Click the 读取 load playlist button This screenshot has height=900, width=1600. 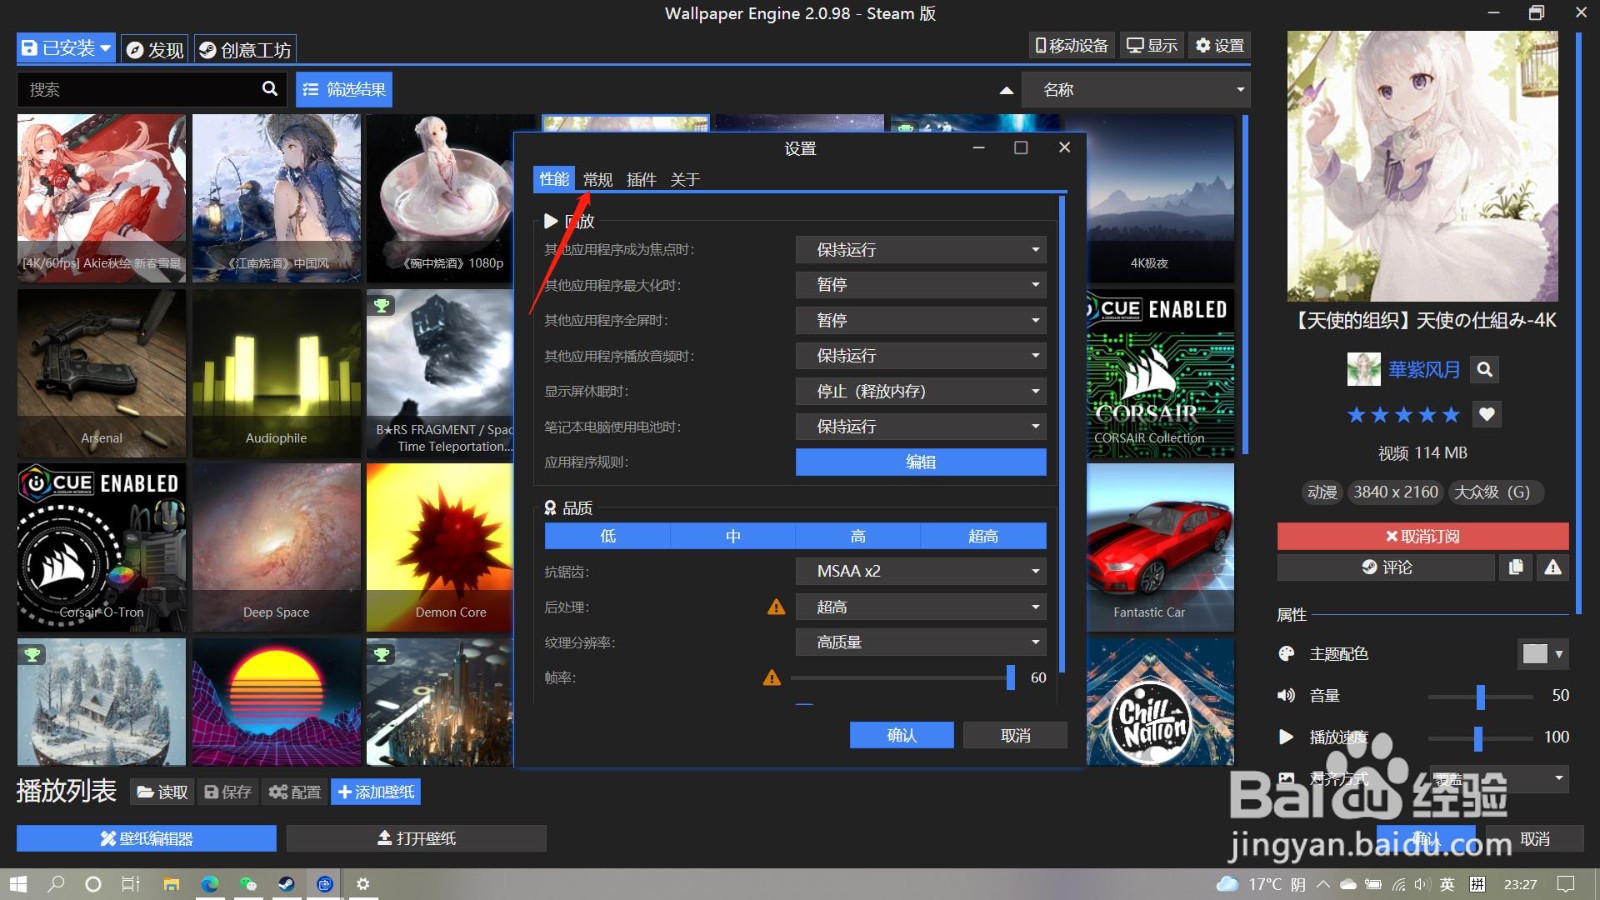point(163,792)
